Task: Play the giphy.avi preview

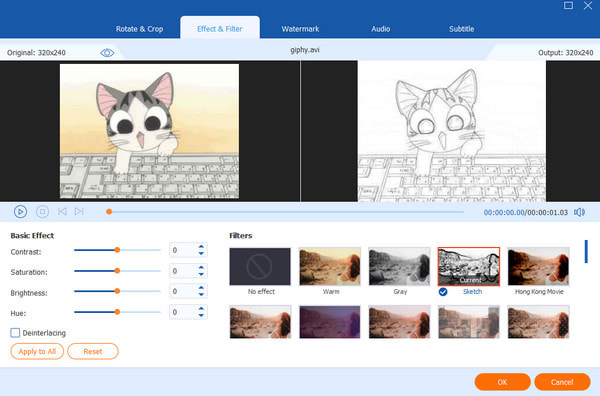Action: click(20, 212)
